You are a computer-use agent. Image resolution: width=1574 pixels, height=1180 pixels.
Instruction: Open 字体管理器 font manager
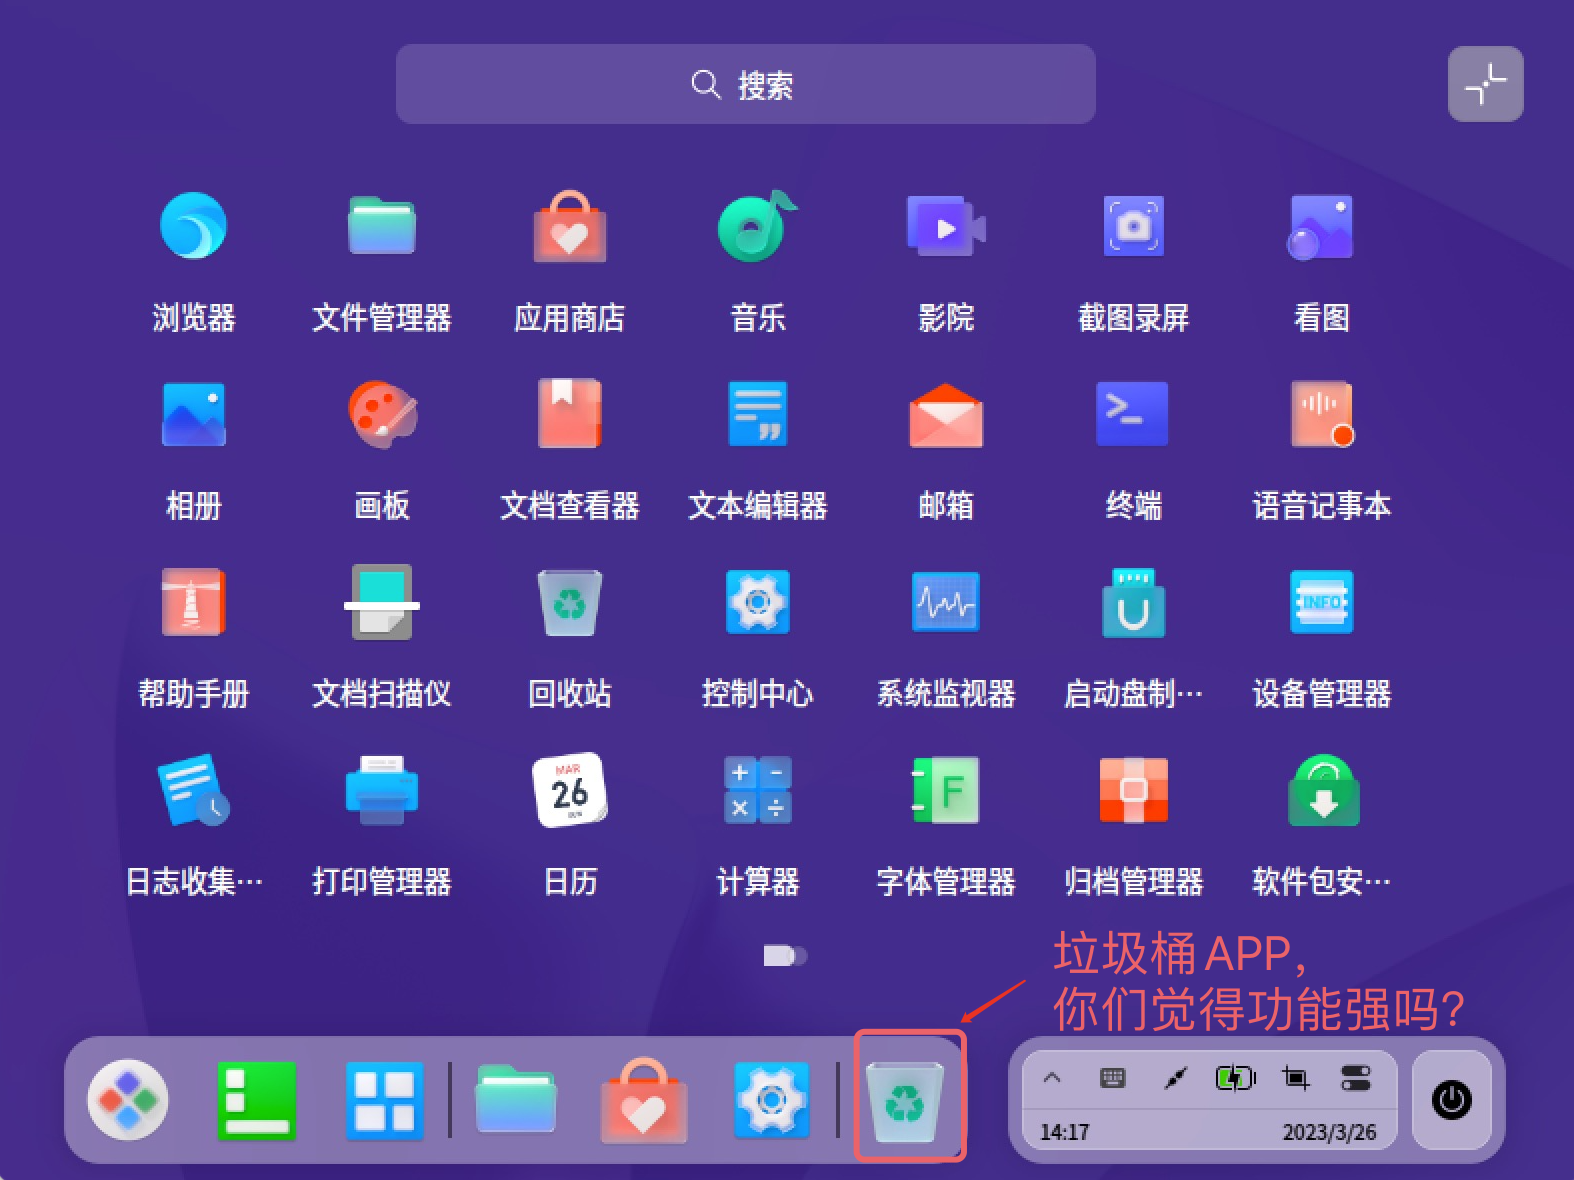(945, 790)
